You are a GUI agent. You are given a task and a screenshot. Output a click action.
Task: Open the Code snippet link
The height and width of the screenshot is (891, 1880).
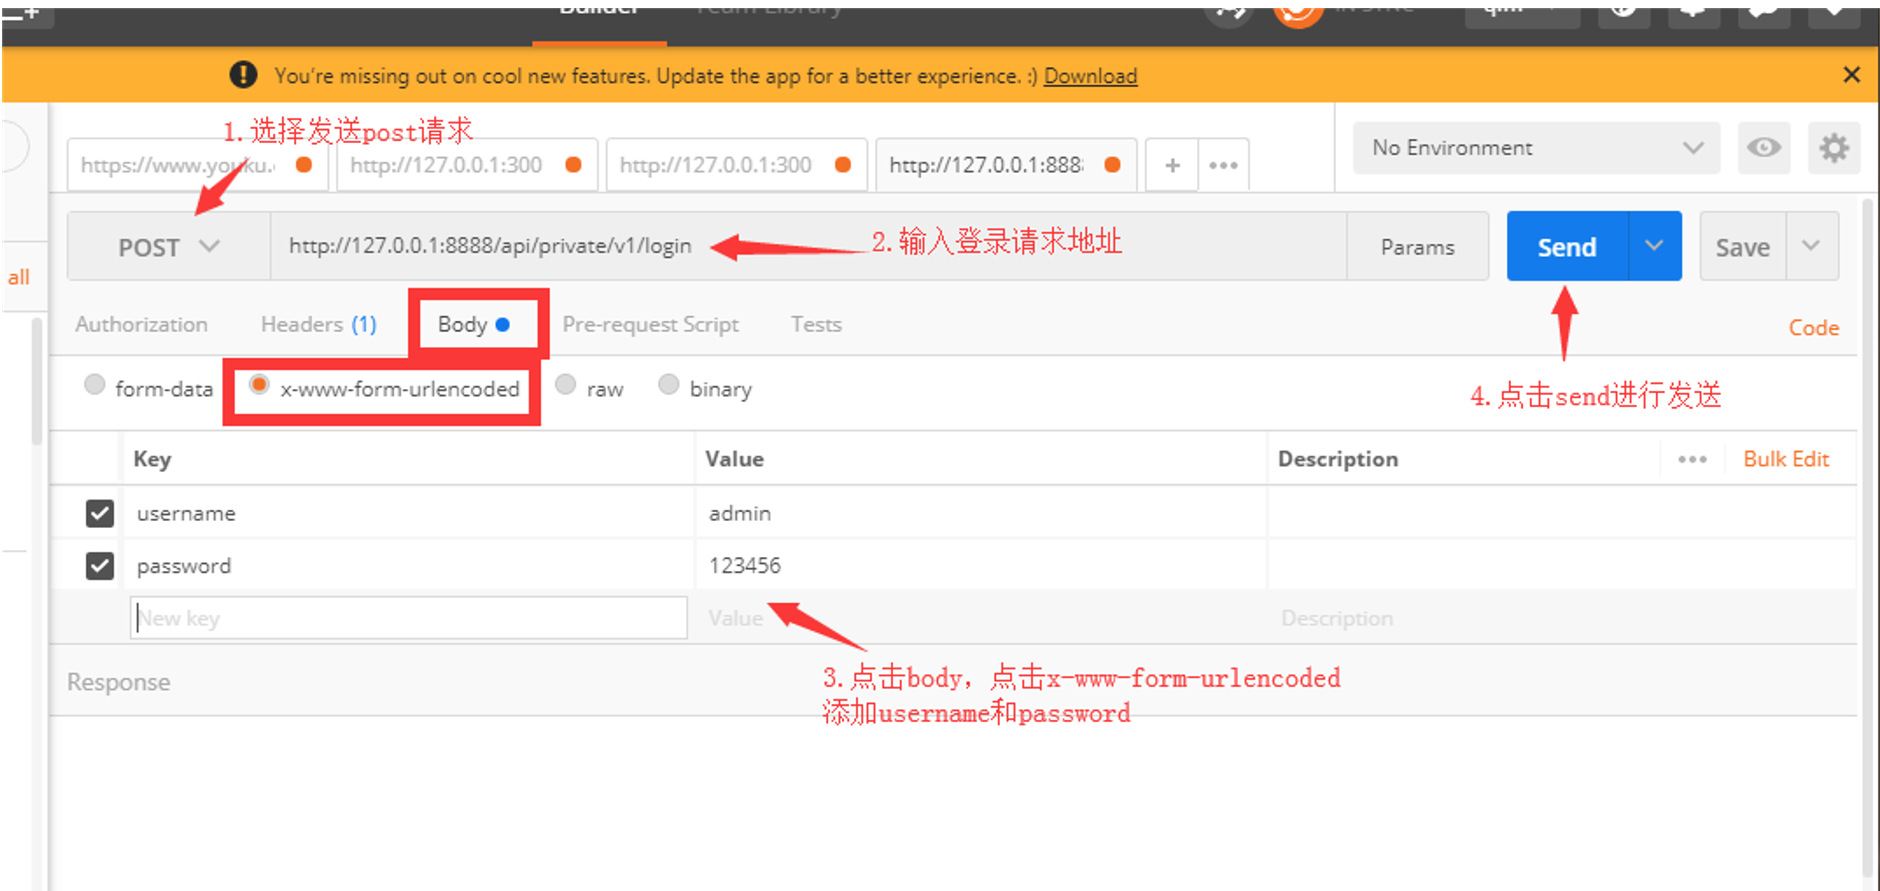pyautogui.click(x=1813, y=328)
